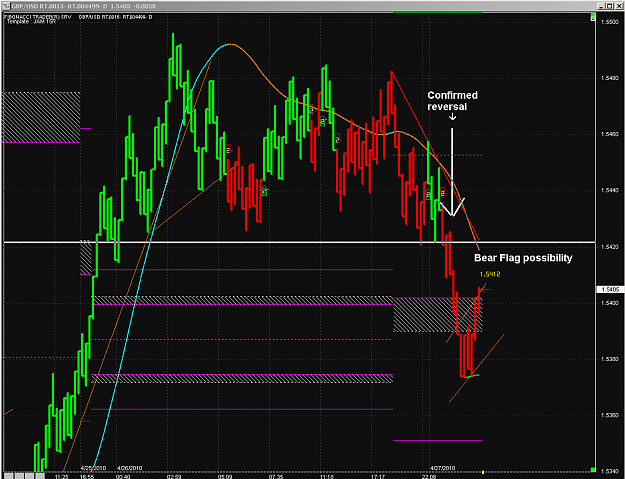The width and height of the screenshot is (625, 479).
Task: Click the 02:59 time axis label
Action: tap(174, 476)
